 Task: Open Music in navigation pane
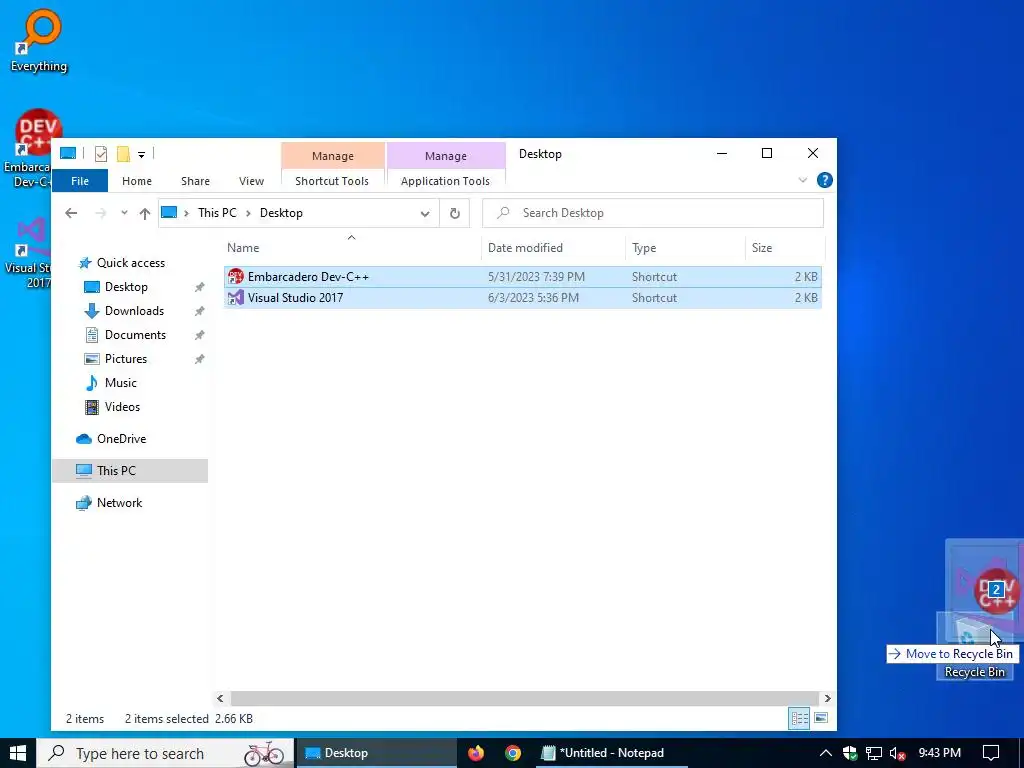pos(121,383)
